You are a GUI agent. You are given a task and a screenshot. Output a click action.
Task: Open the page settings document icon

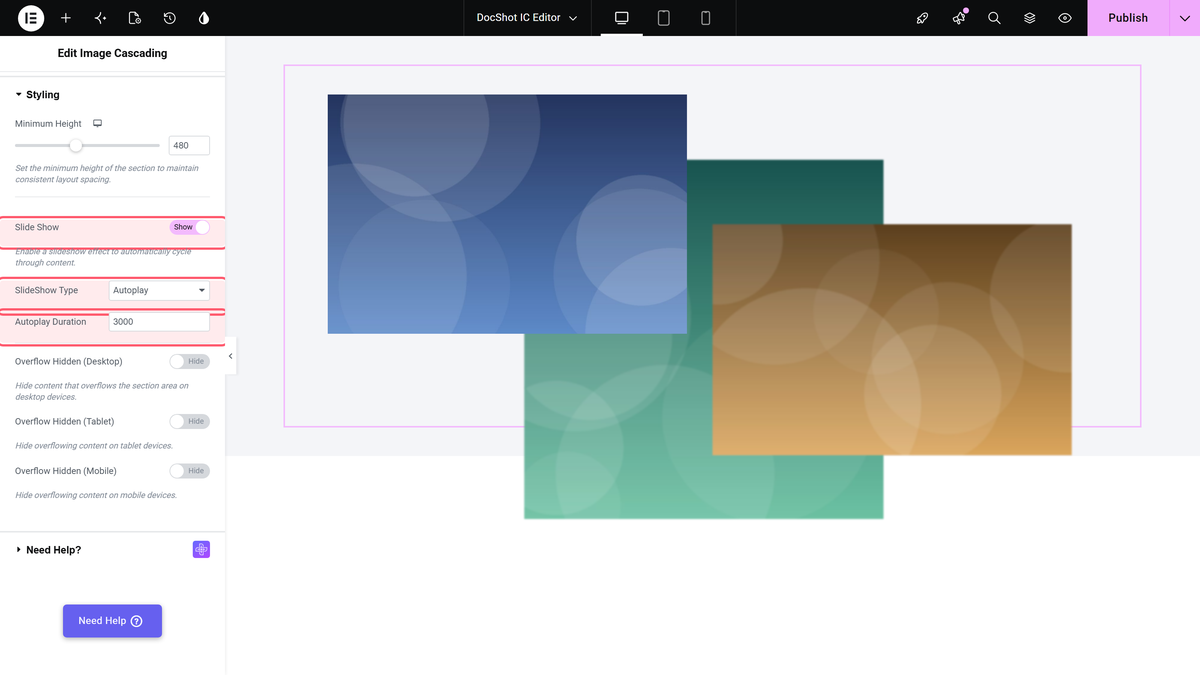135,18
